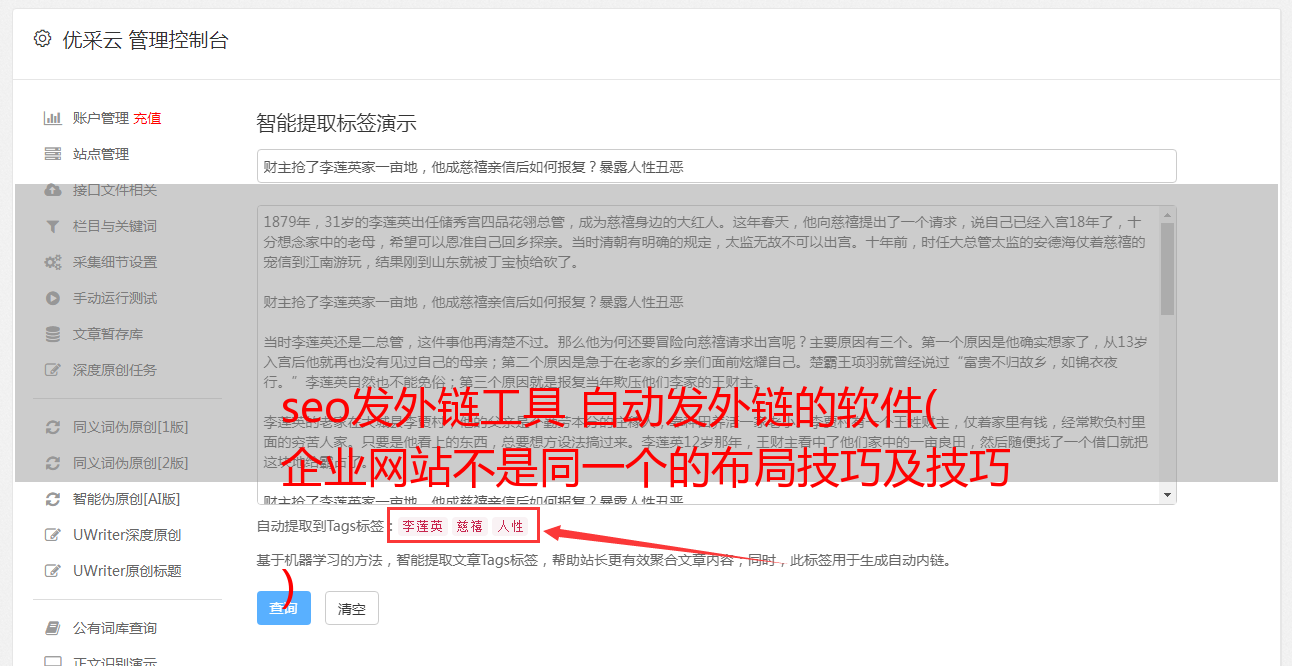Click the funnel icon for 栏目与关键词
1292x666 pixels.
[x=53, y=226]
